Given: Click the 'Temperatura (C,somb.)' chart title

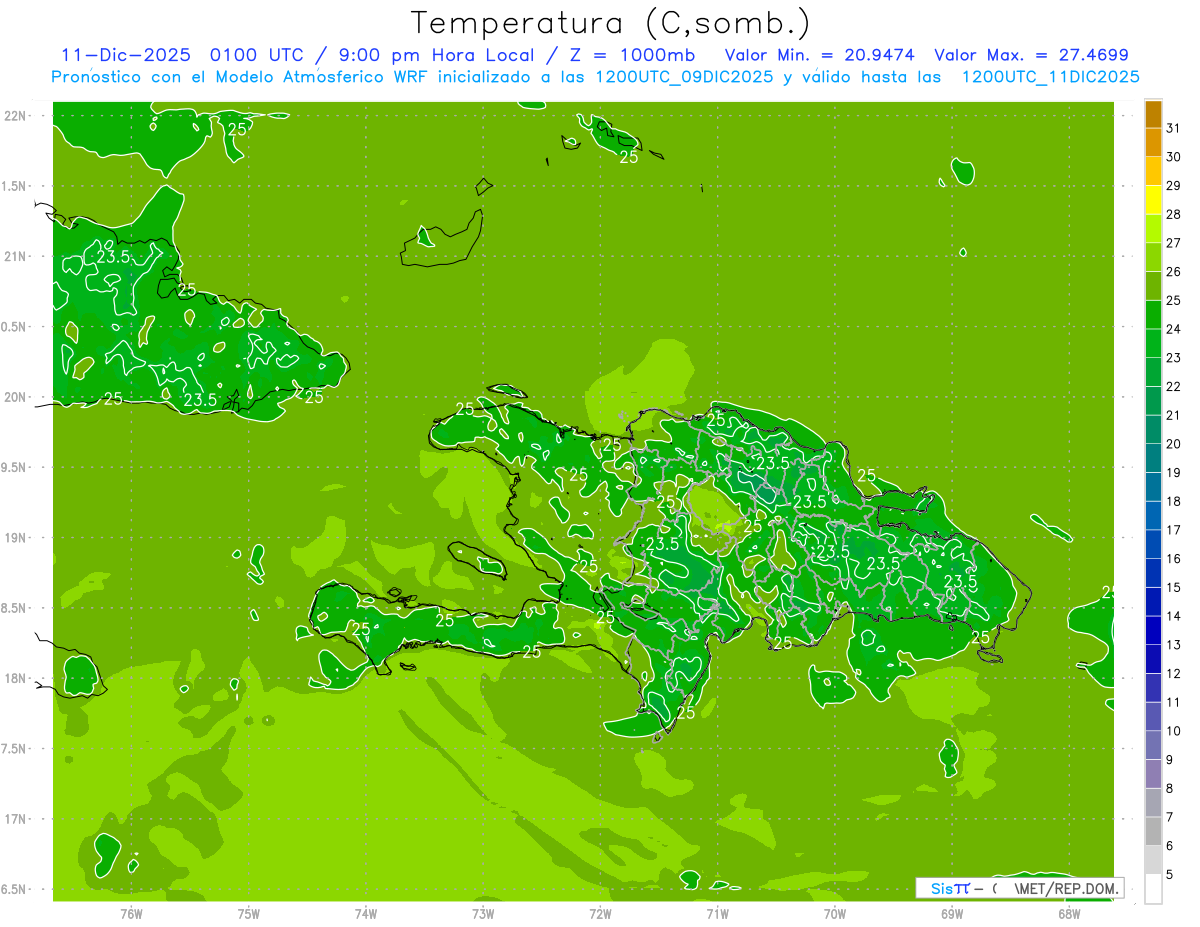Looking at the screenshot, I should pos(610,23).
